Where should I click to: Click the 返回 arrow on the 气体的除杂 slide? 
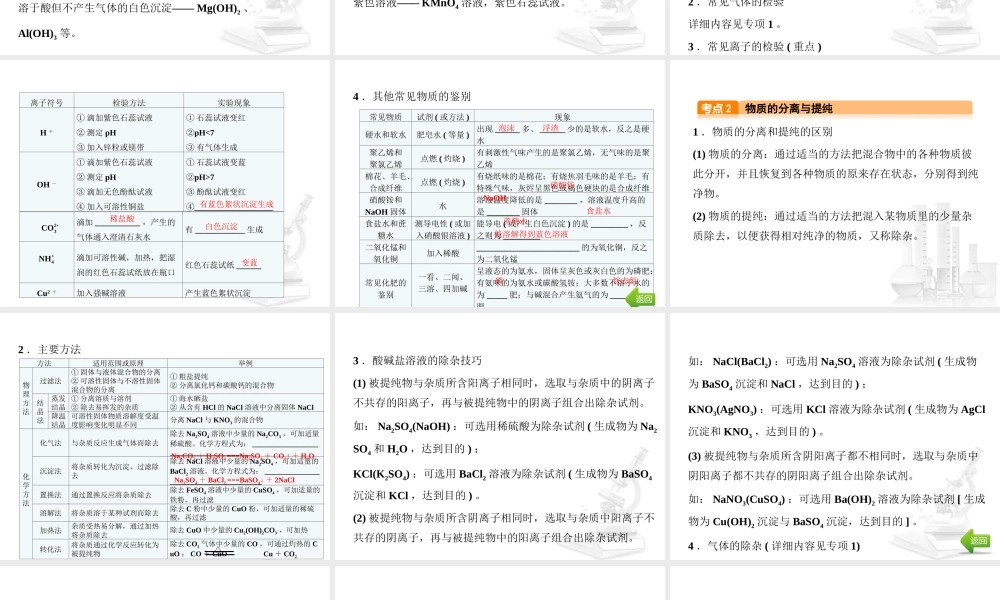pos(975,541)
